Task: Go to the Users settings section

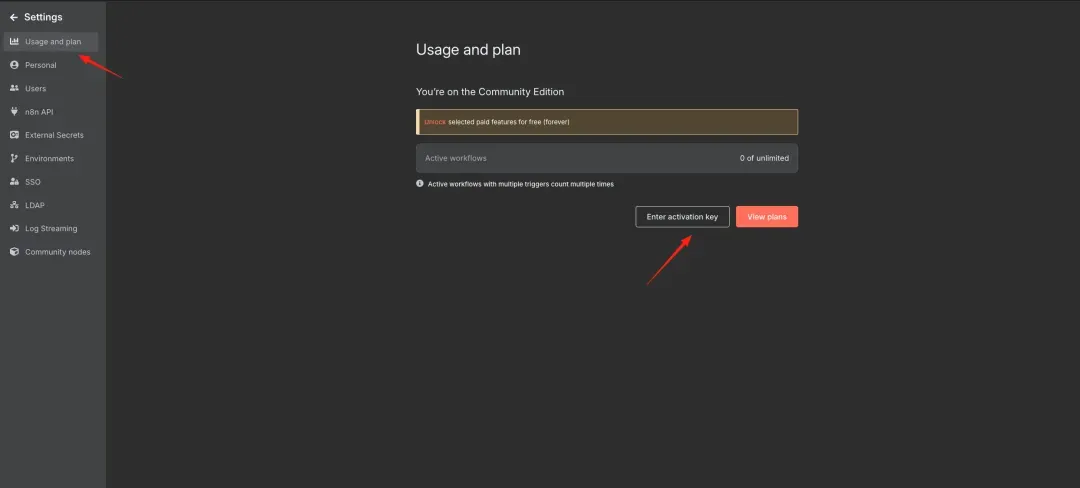Action: pyautogui.click(x=36, y=88)
